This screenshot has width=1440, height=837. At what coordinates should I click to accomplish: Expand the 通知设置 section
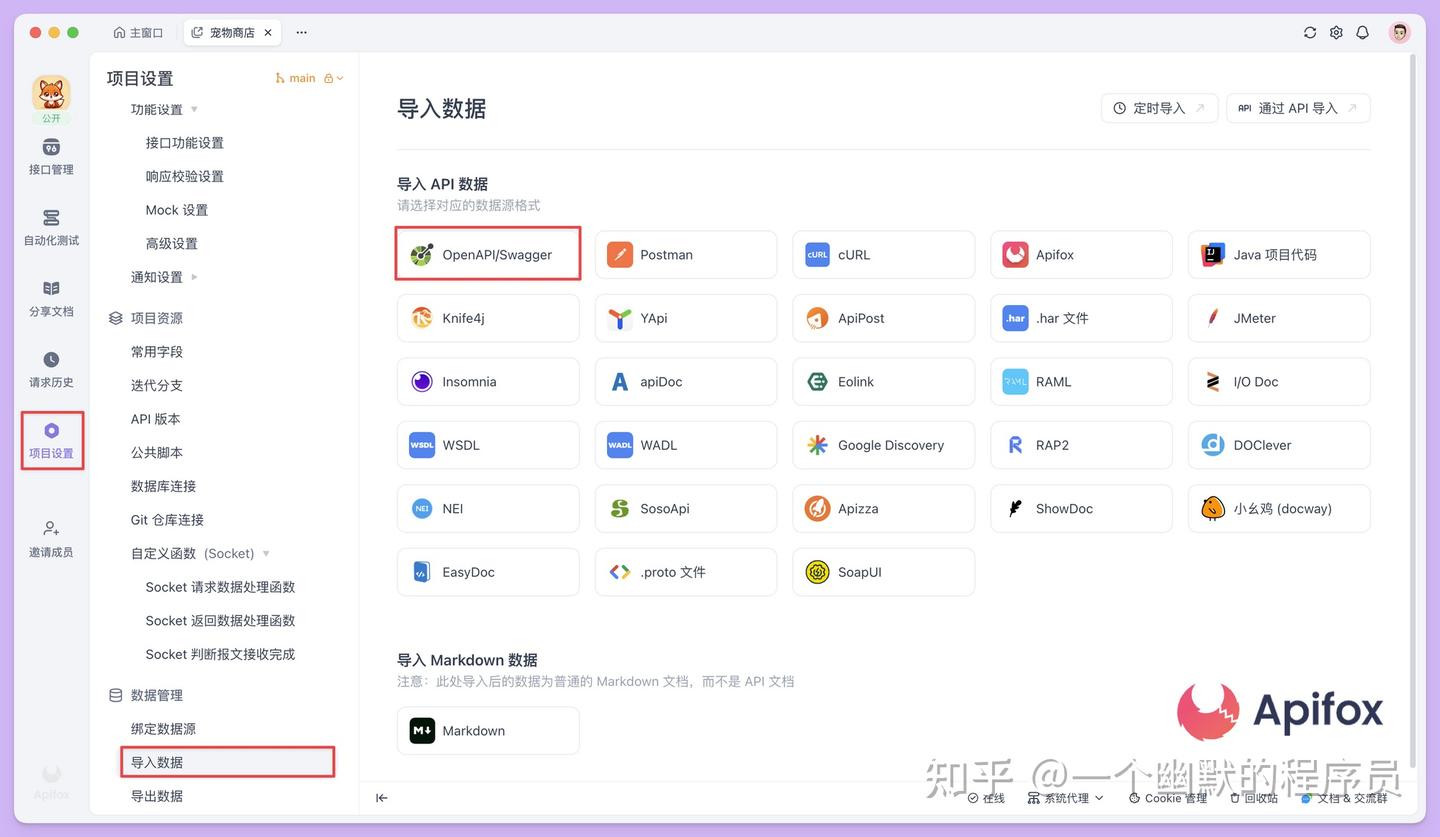158,276
